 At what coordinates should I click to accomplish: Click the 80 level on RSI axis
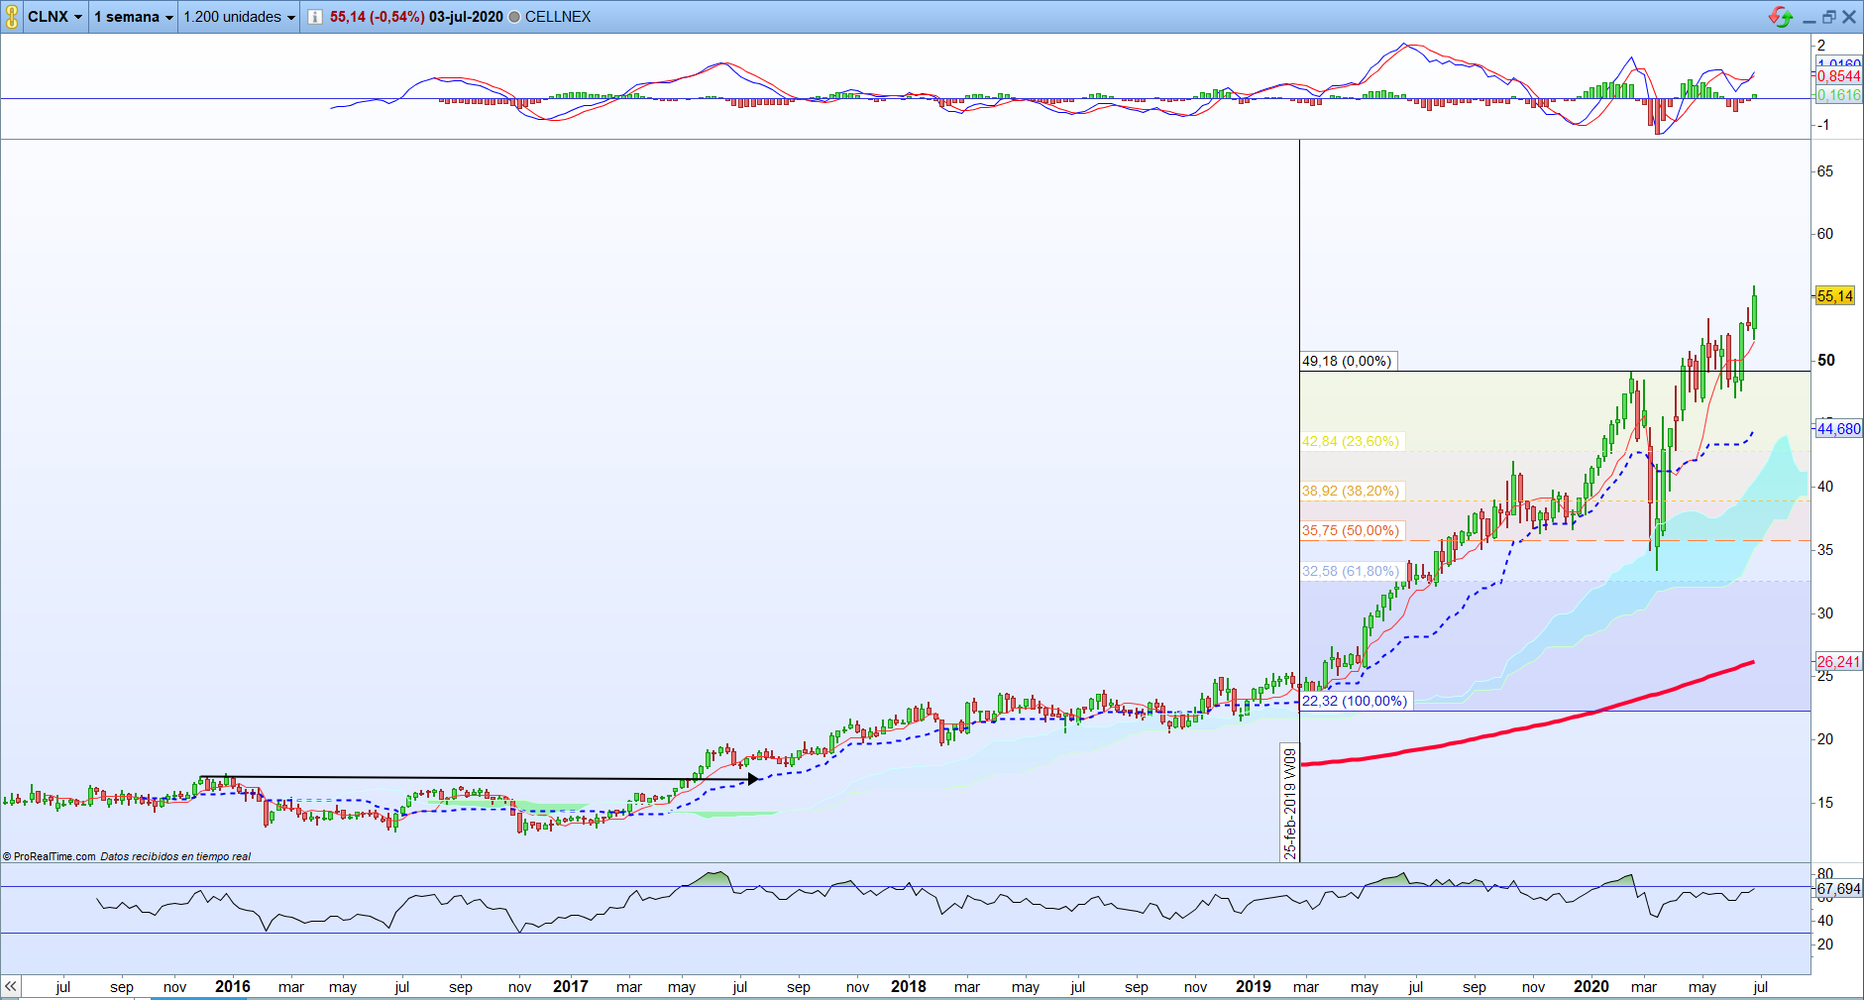[x=1825, y=874]
